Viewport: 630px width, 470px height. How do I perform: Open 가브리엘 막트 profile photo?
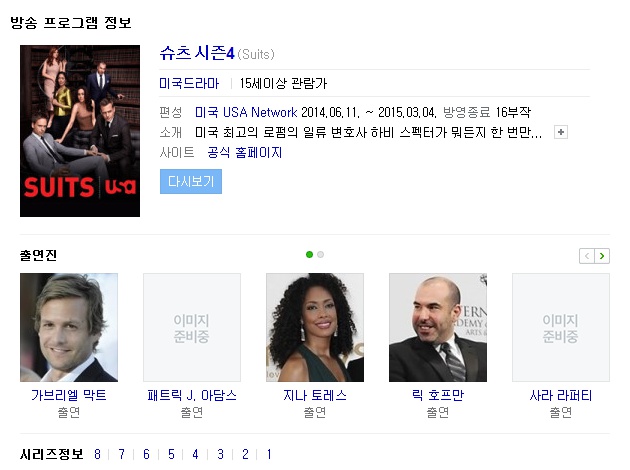click(69, 327)
